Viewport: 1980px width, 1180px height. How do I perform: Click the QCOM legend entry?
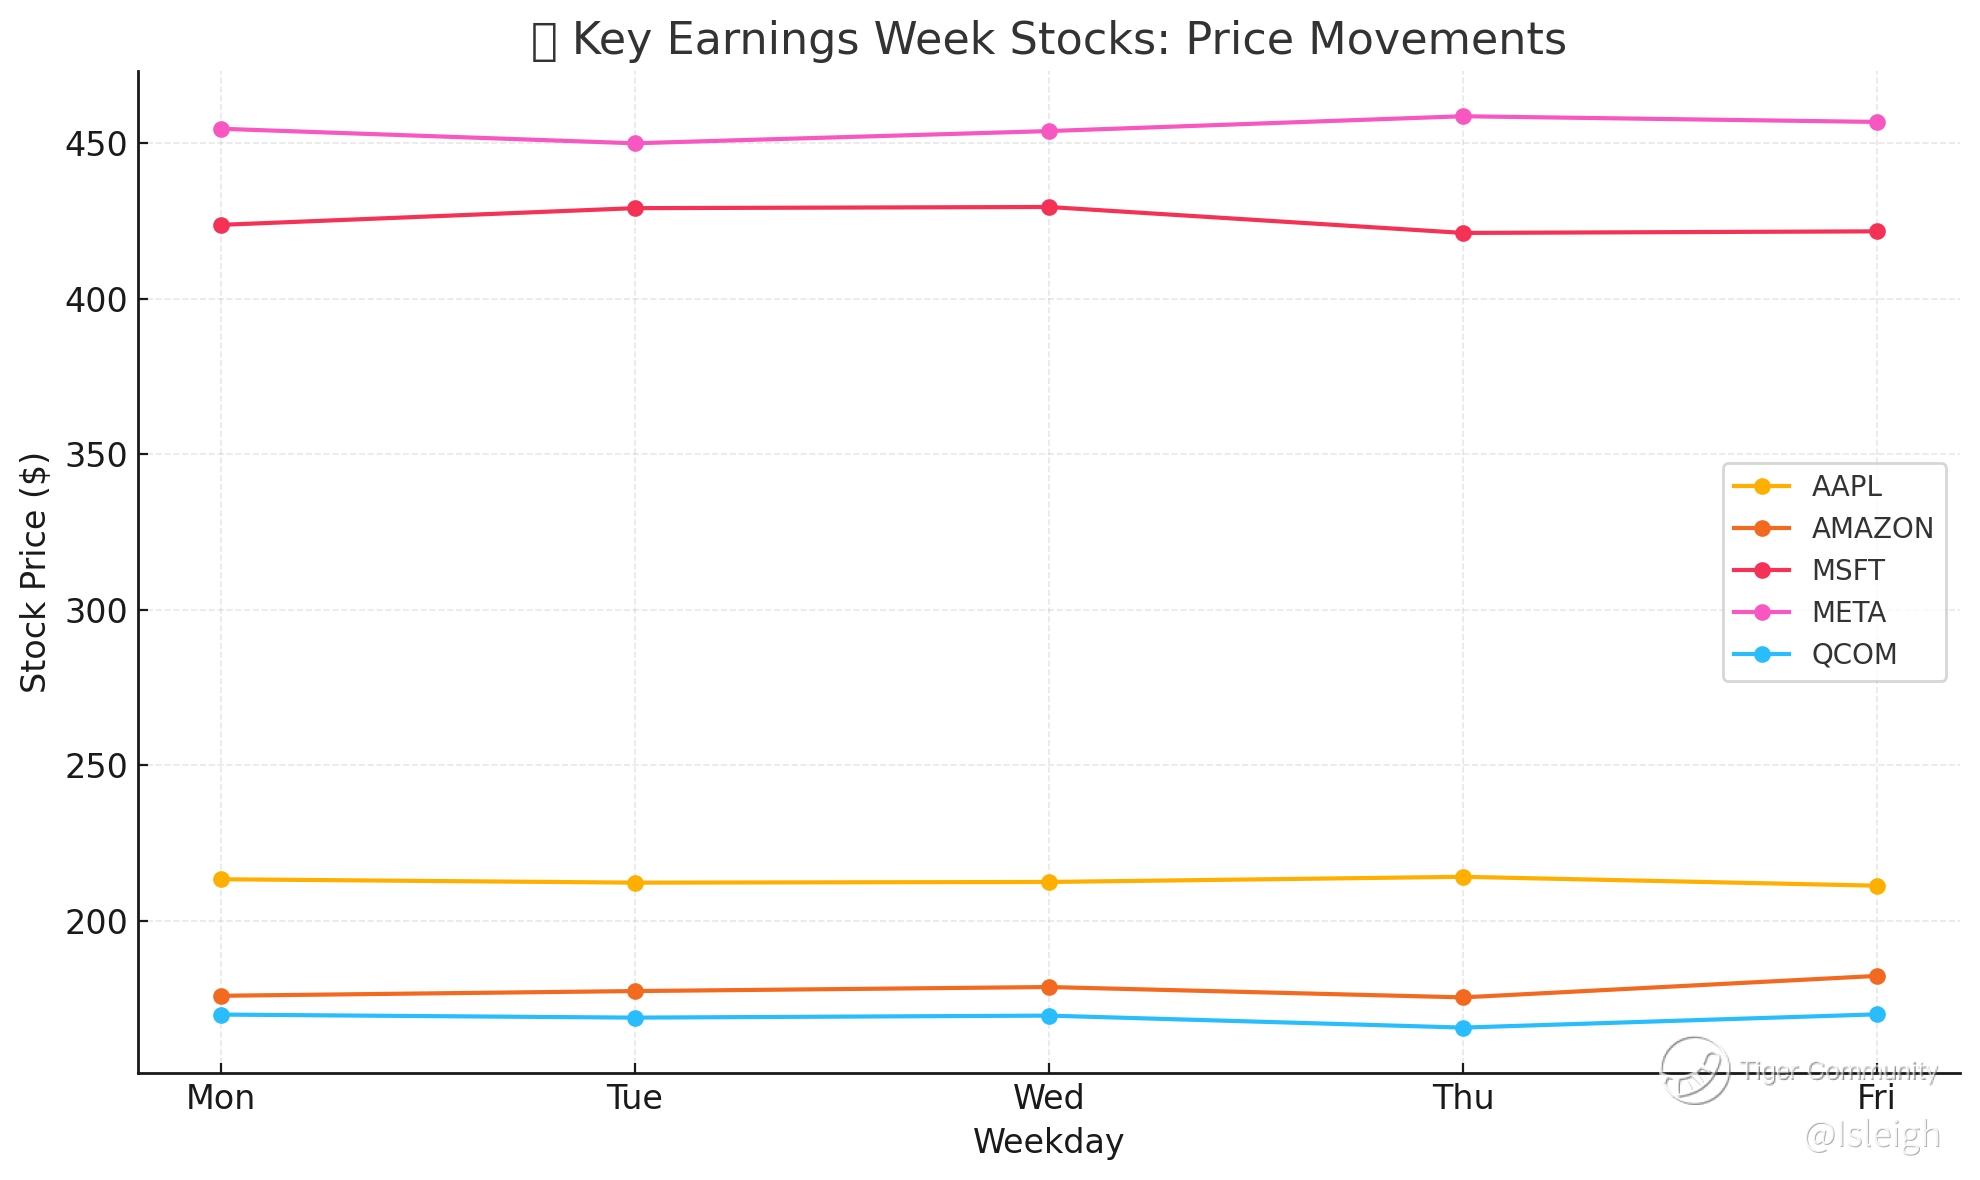pyautogui.click(x=1853, y=655)
